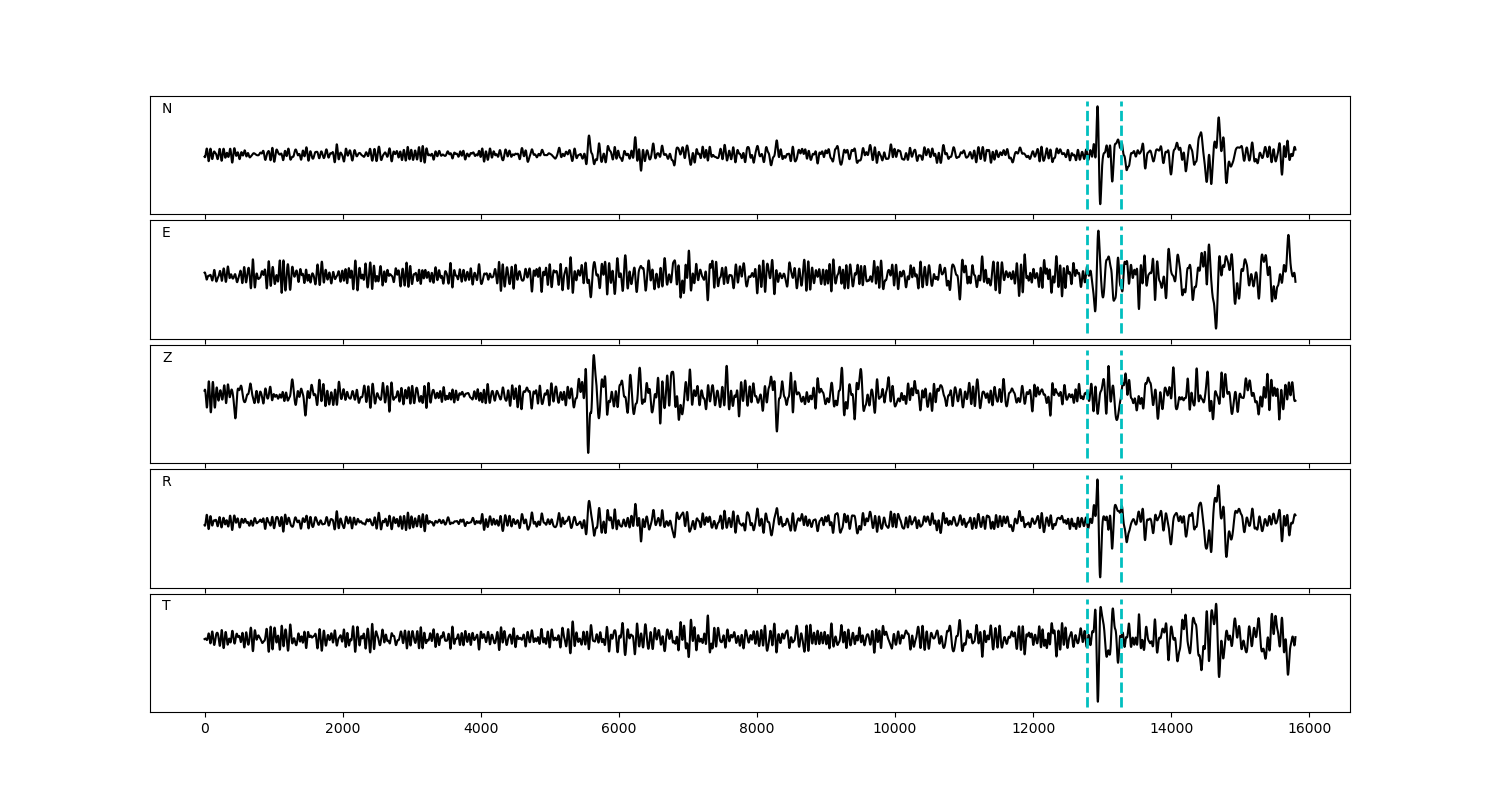The image size is (1500, 800).
Task: Click the deepest downward spike in Z trace
Action: click(x=588, y=451)
